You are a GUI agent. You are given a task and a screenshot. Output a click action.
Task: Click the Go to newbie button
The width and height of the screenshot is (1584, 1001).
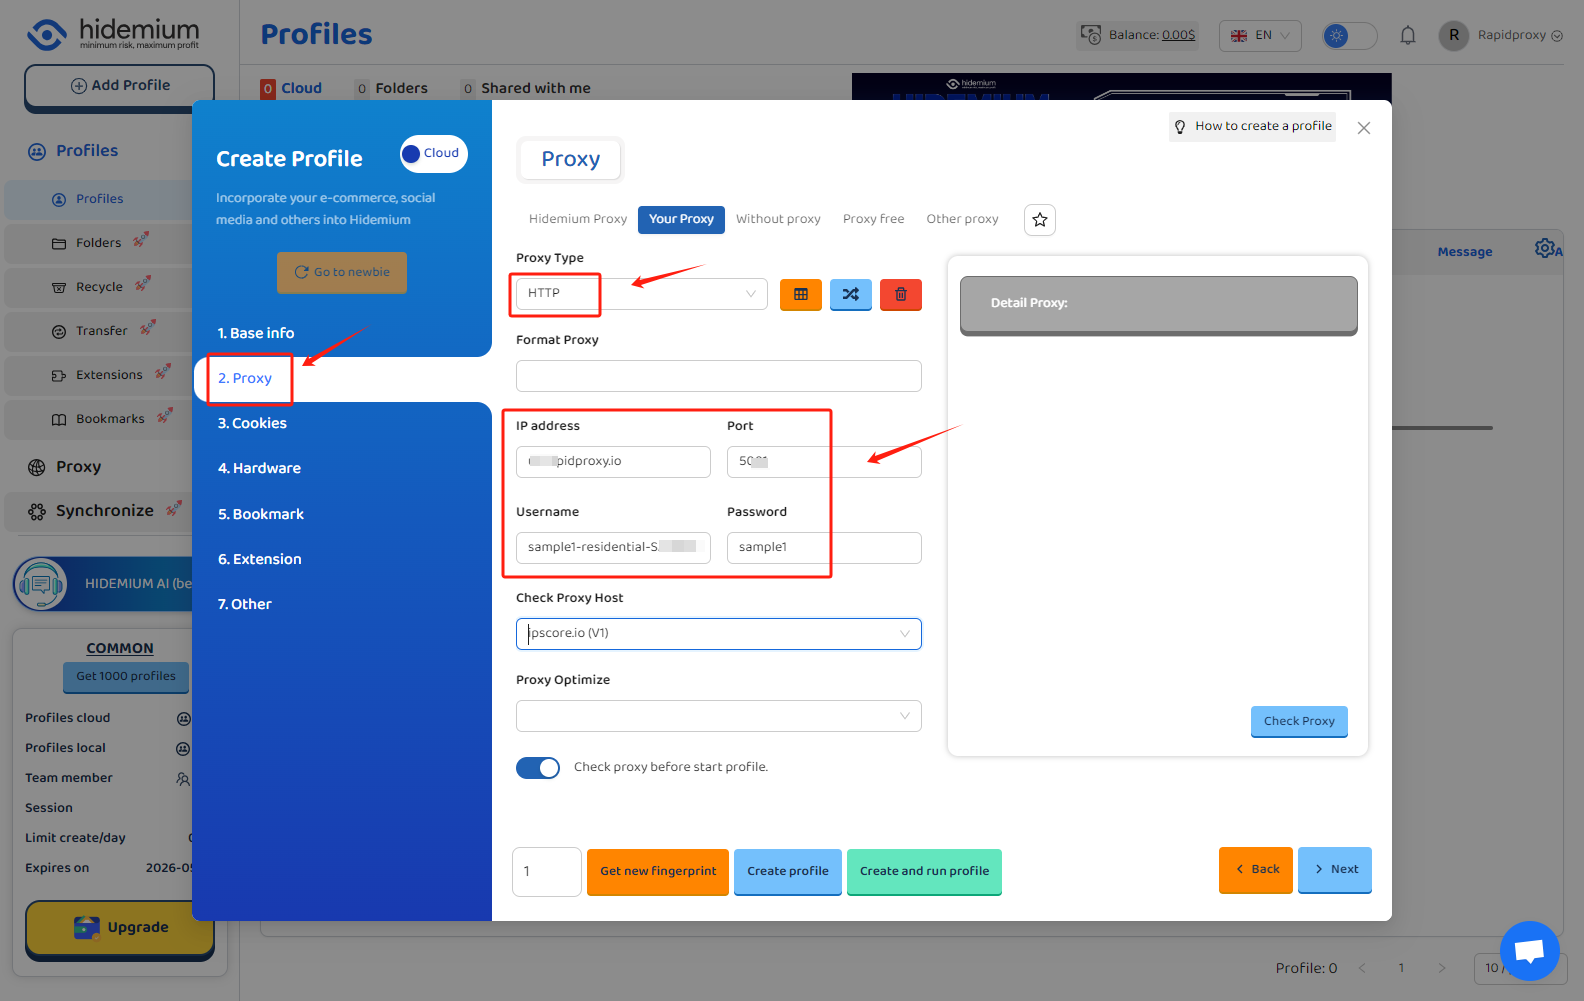342,273
